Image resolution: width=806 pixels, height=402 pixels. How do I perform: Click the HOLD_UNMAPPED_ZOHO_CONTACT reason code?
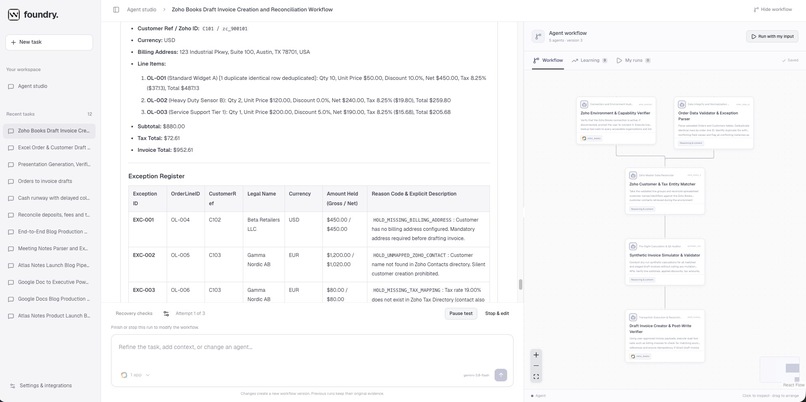pos(409,255)
